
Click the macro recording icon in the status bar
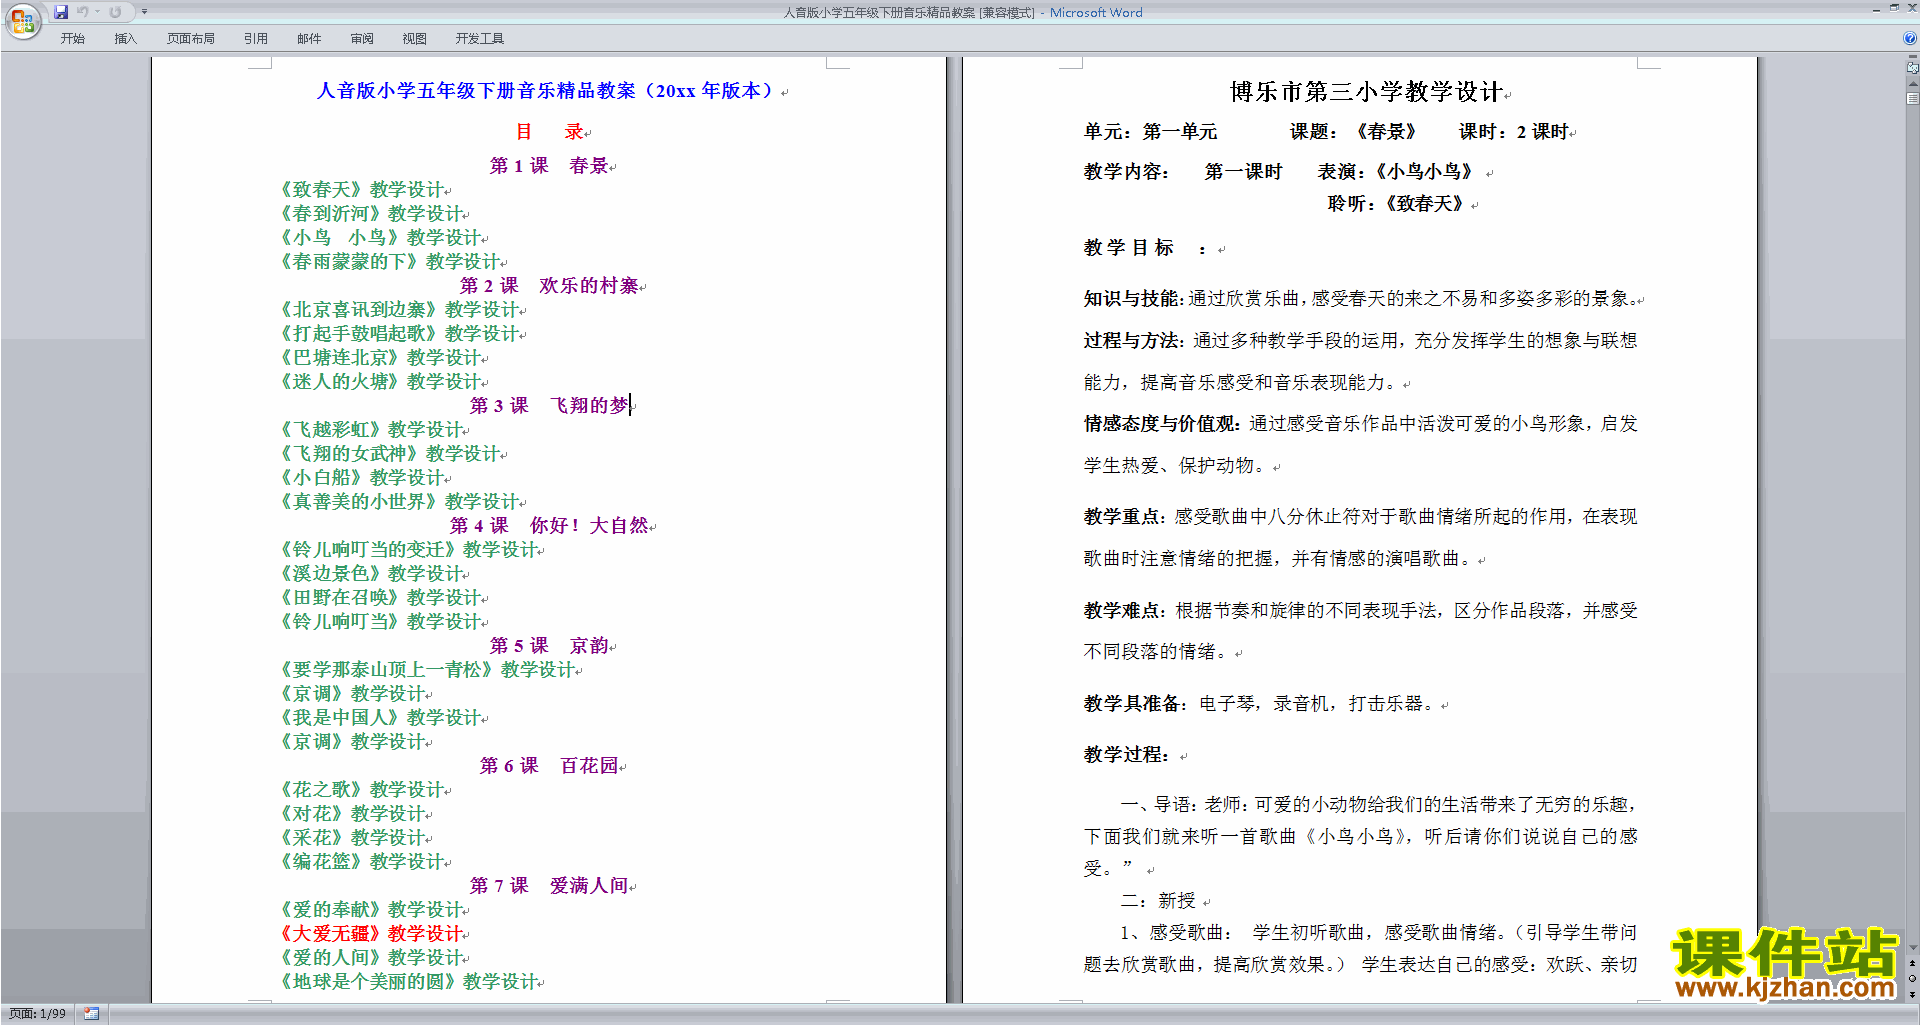click(x=91, y=1014)
